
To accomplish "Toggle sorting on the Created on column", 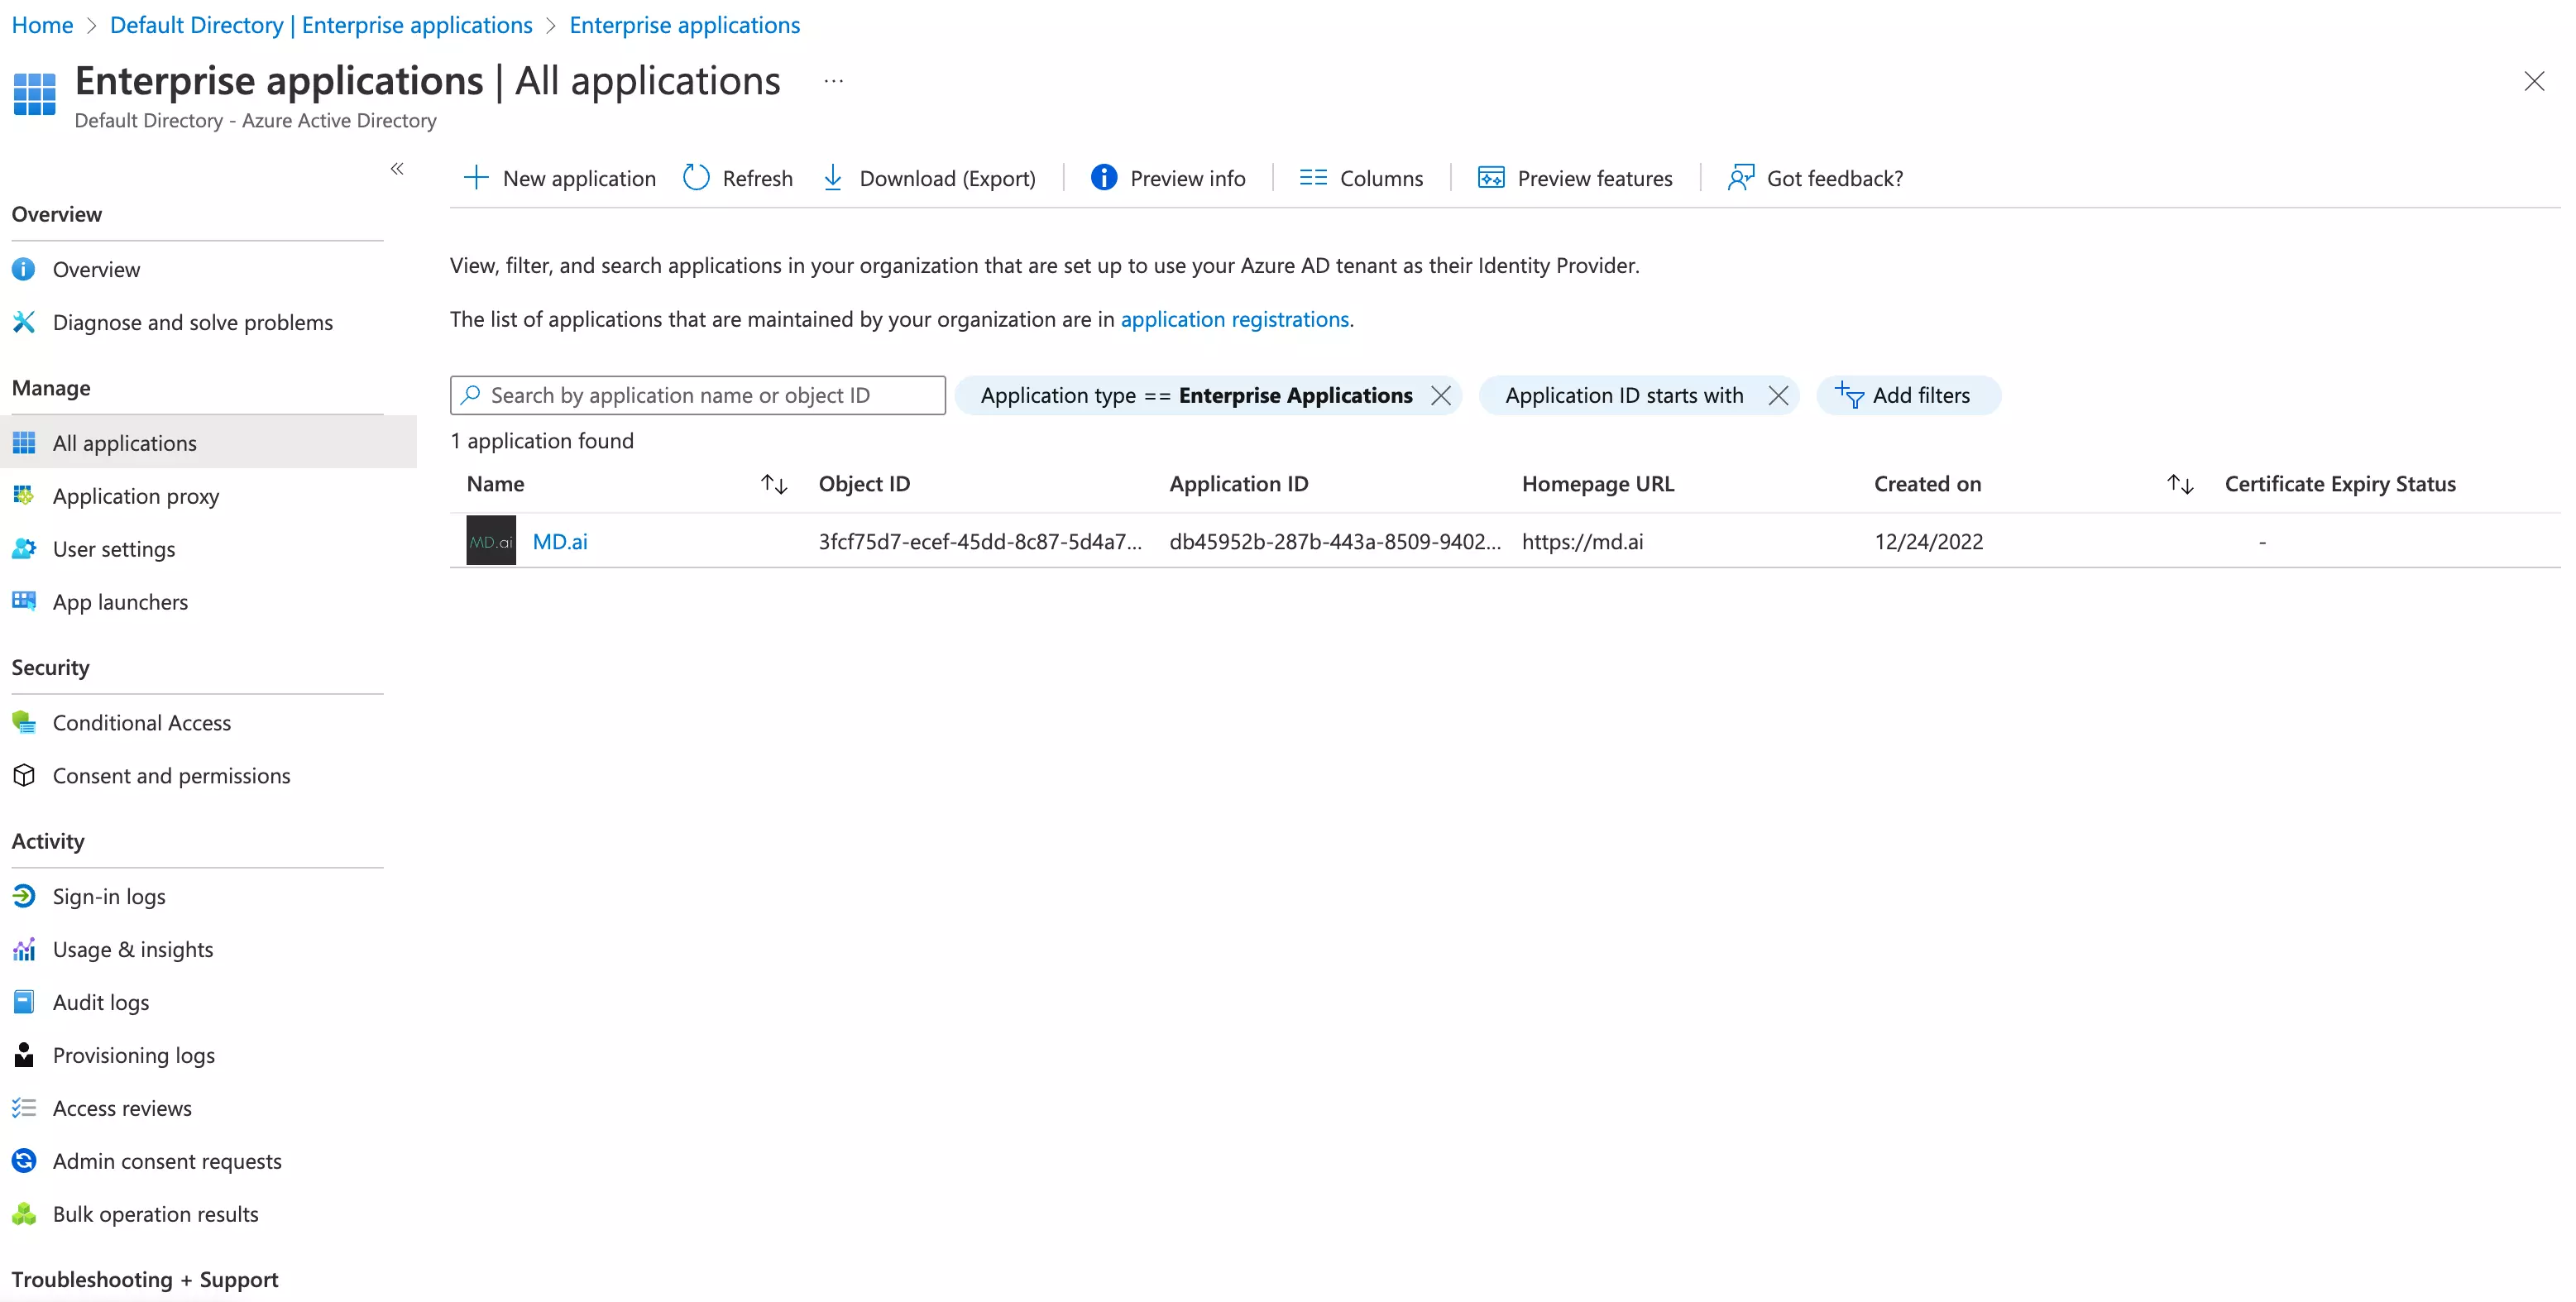I will click(2181, 483).
